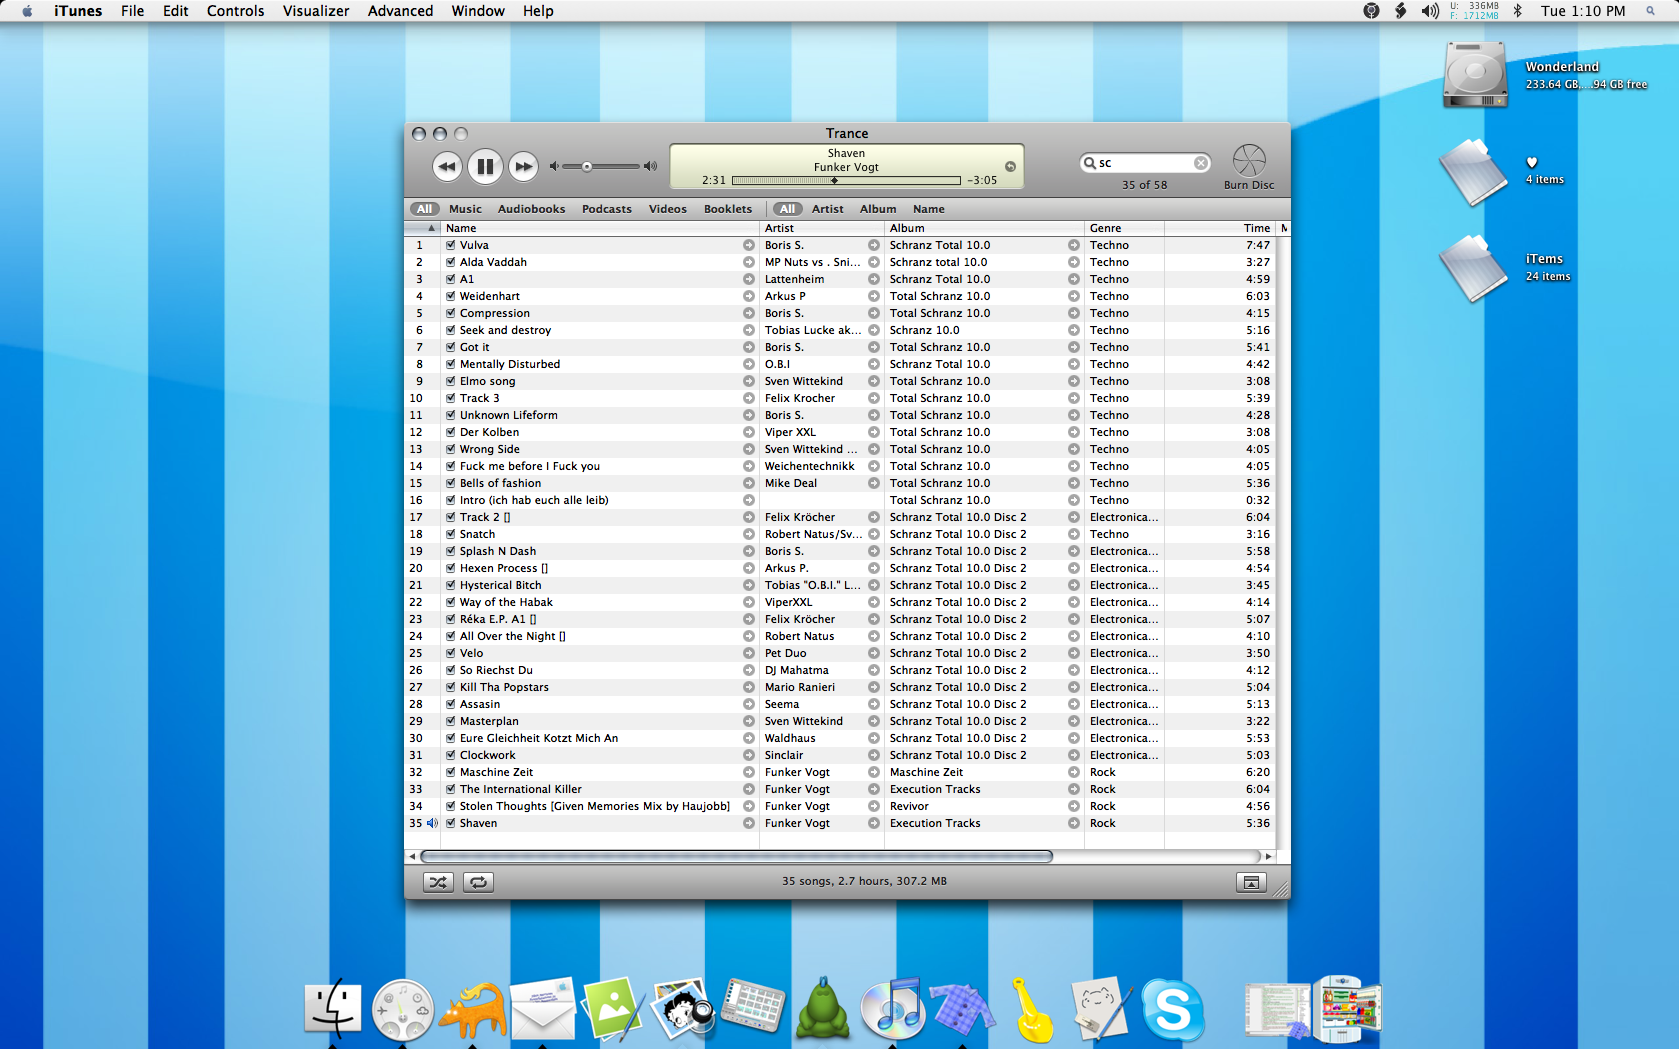This screenshot has width=1679, height=1049.
Task: Open Adium green bird icon in Dock
Action: point(822,1008)
